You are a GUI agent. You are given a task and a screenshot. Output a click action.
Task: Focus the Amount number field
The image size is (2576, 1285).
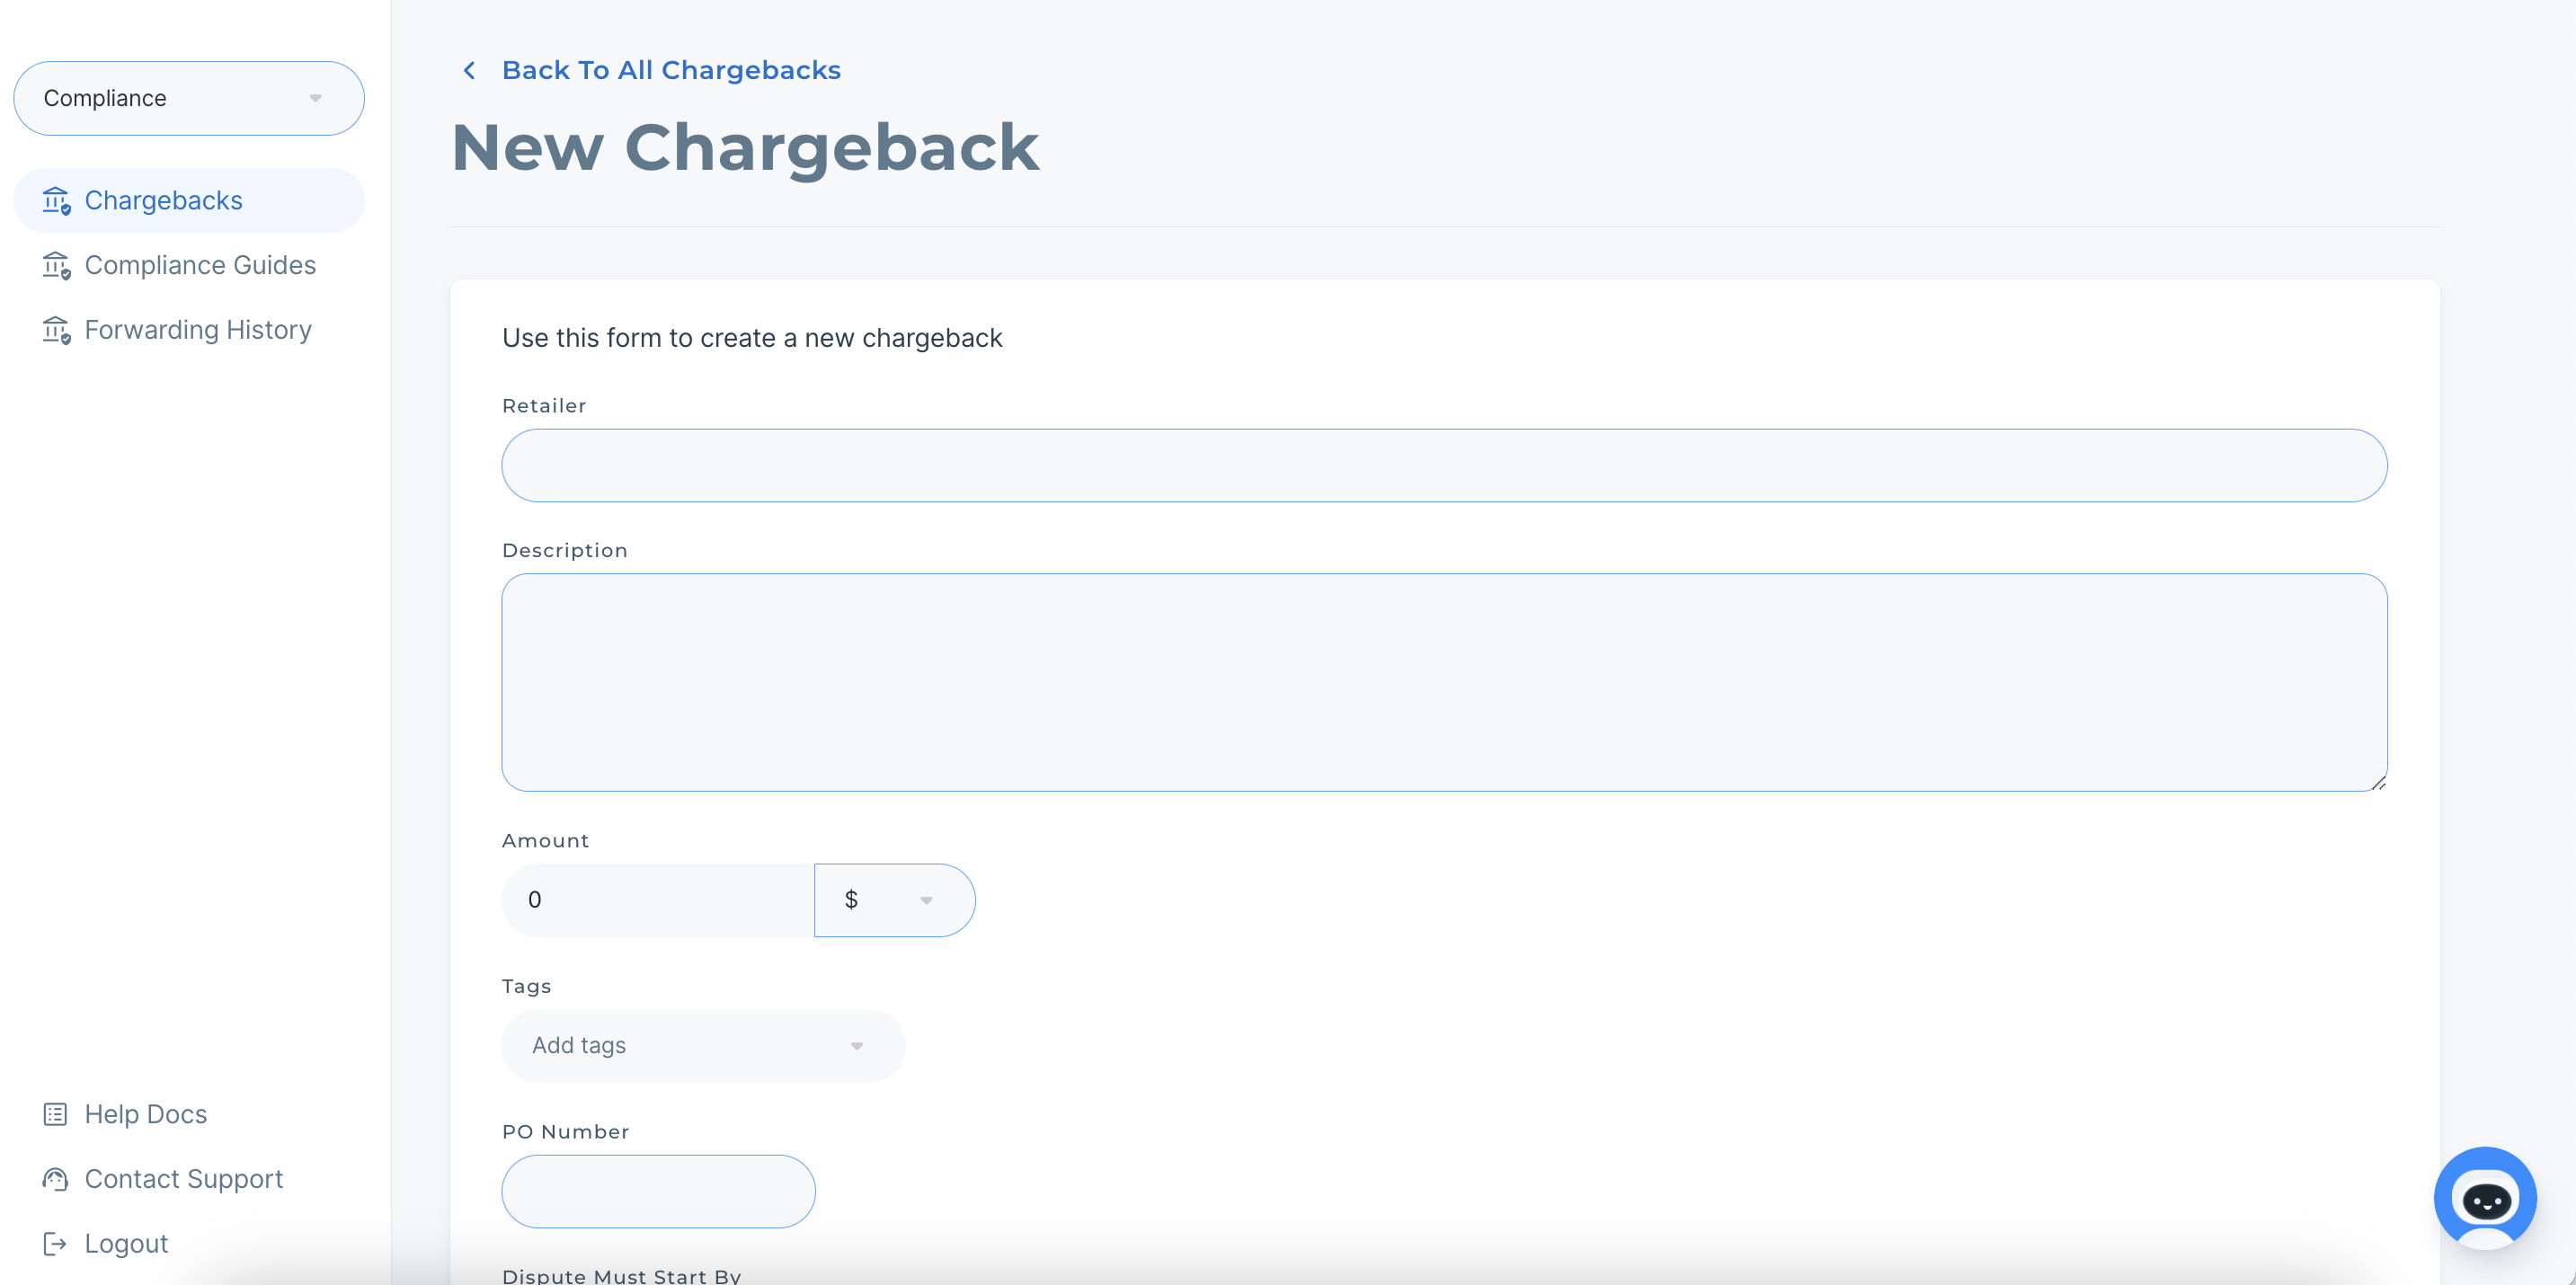point(658,900)
